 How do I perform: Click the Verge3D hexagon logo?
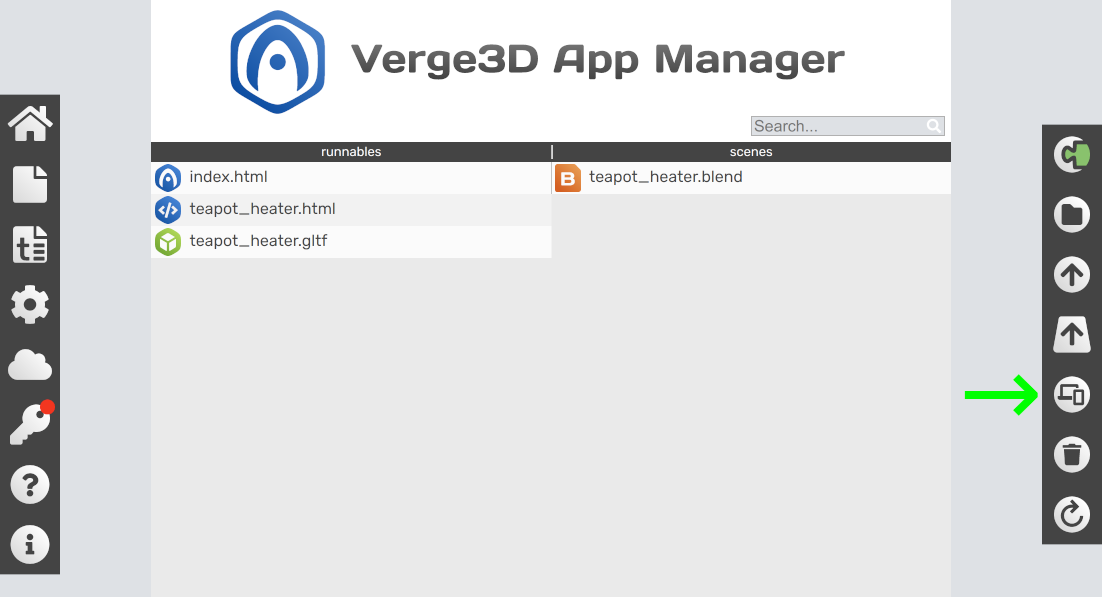(x=278, y=62)
